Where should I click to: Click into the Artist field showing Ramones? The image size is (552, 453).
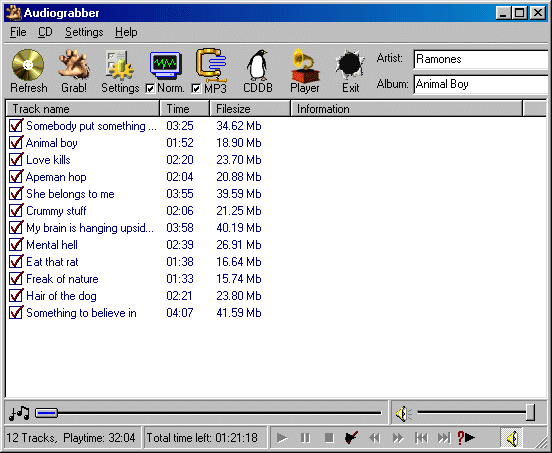pos(481,59)
